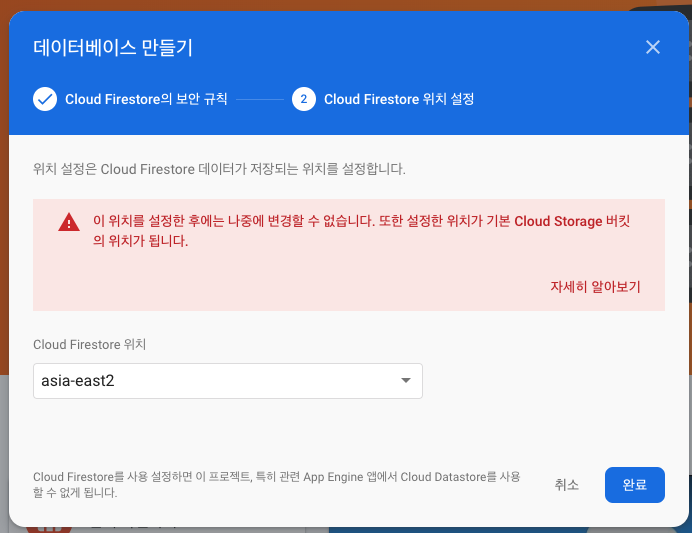Click the dropdown arrow in location field
692x533 pixels.
(406, 380)
